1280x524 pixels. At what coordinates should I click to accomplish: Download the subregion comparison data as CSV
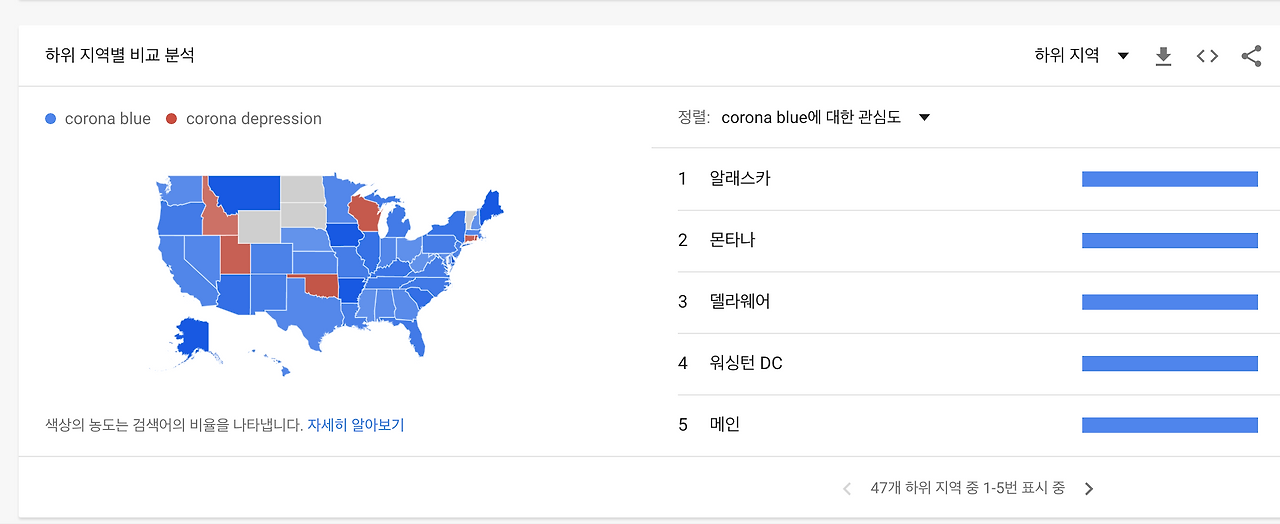(1163, 57)
